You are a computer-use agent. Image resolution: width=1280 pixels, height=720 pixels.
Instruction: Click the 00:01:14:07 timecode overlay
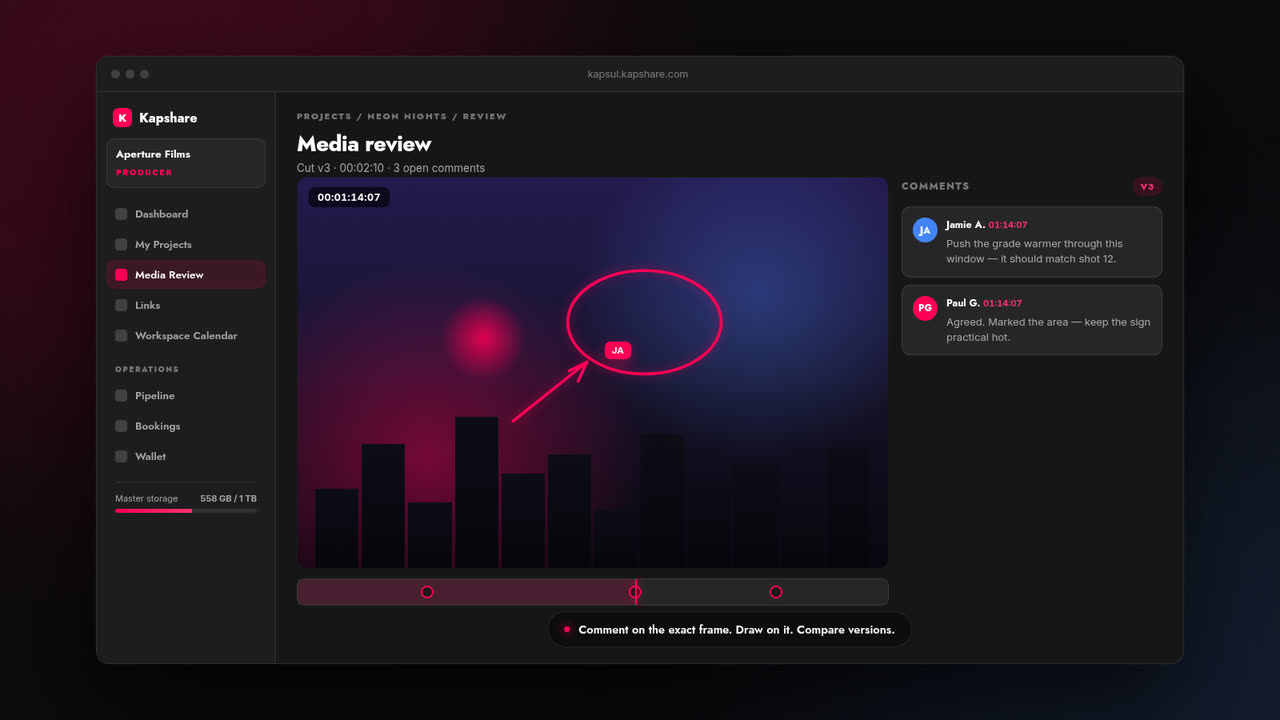349,197
